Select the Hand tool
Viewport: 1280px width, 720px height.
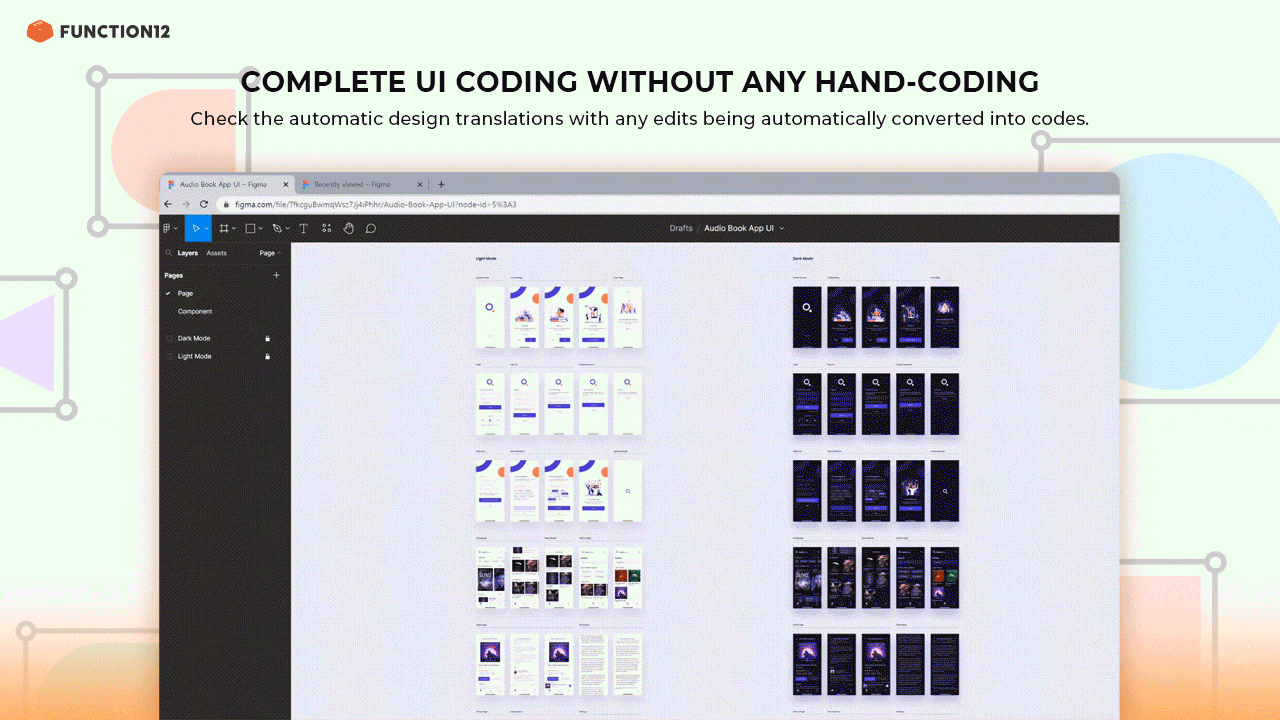[x=348, y=228]
